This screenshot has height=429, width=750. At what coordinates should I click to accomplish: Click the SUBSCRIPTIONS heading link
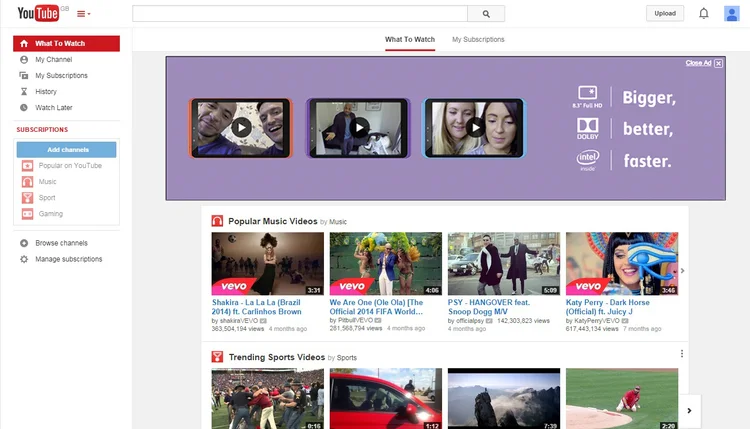[x=42, y=130]
